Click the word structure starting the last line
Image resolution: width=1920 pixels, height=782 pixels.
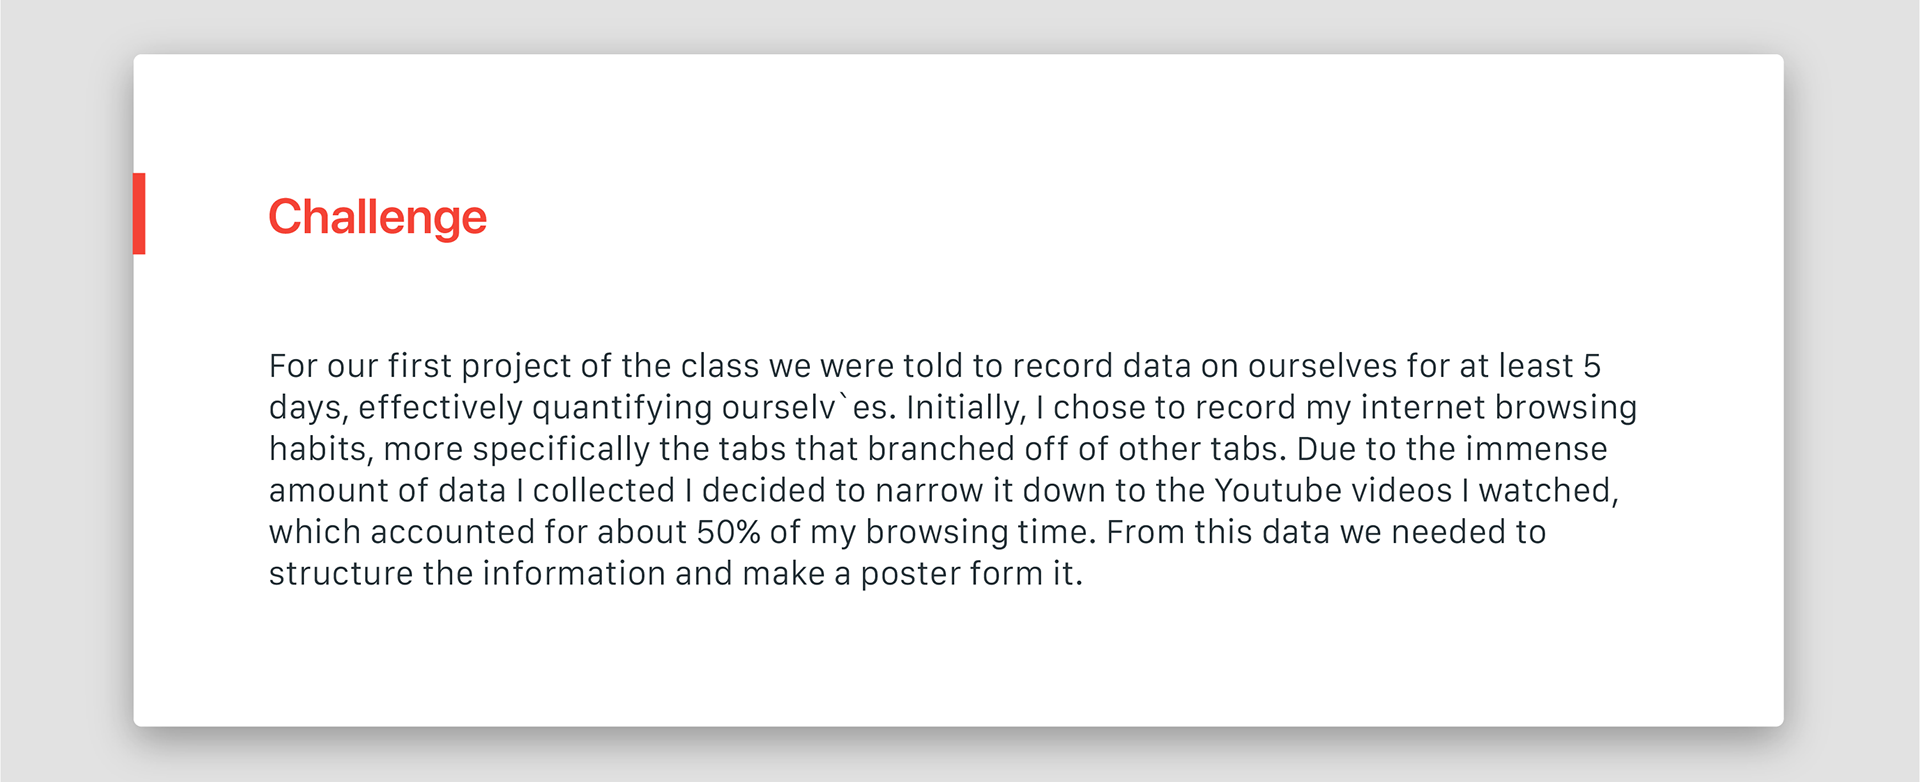click(x=340, y=574)
